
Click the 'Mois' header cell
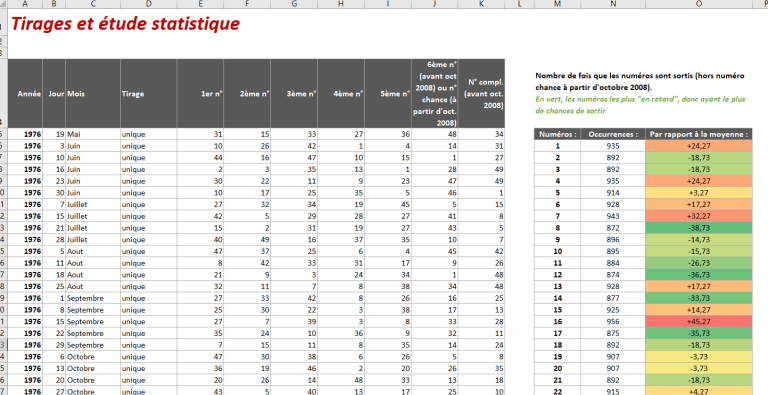(x=93, y=94)
